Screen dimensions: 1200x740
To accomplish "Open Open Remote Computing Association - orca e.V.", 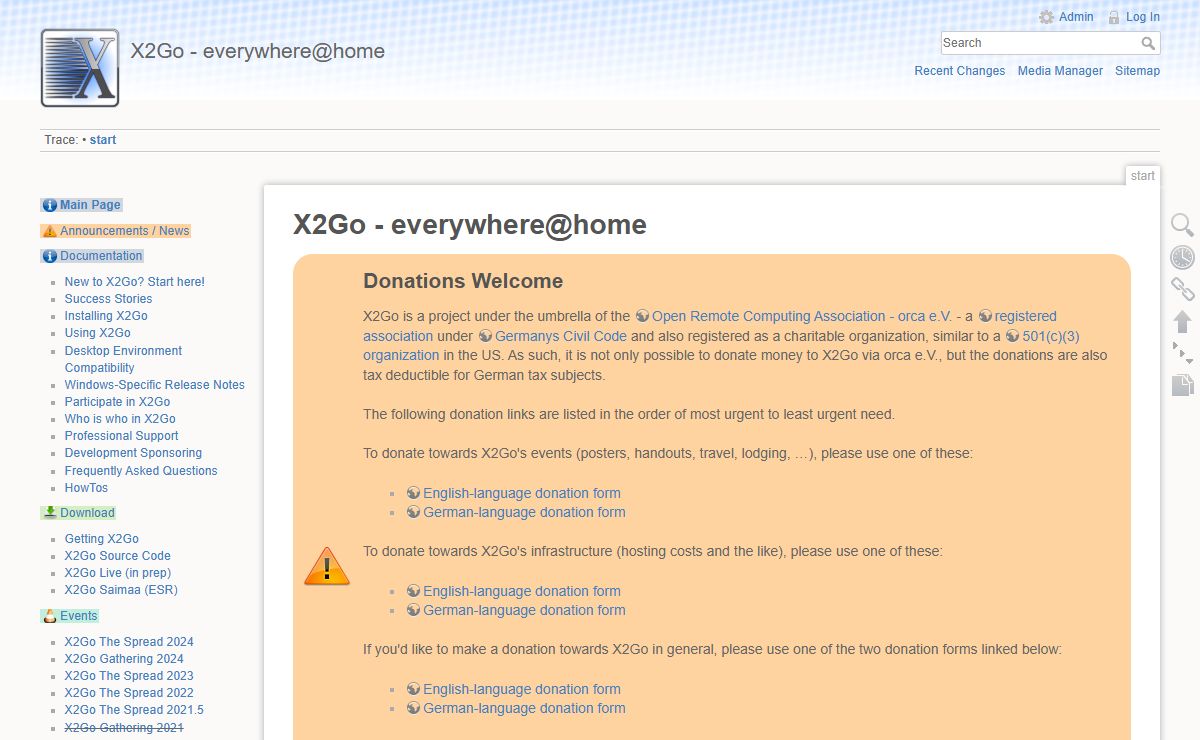I will coord(801,316).
